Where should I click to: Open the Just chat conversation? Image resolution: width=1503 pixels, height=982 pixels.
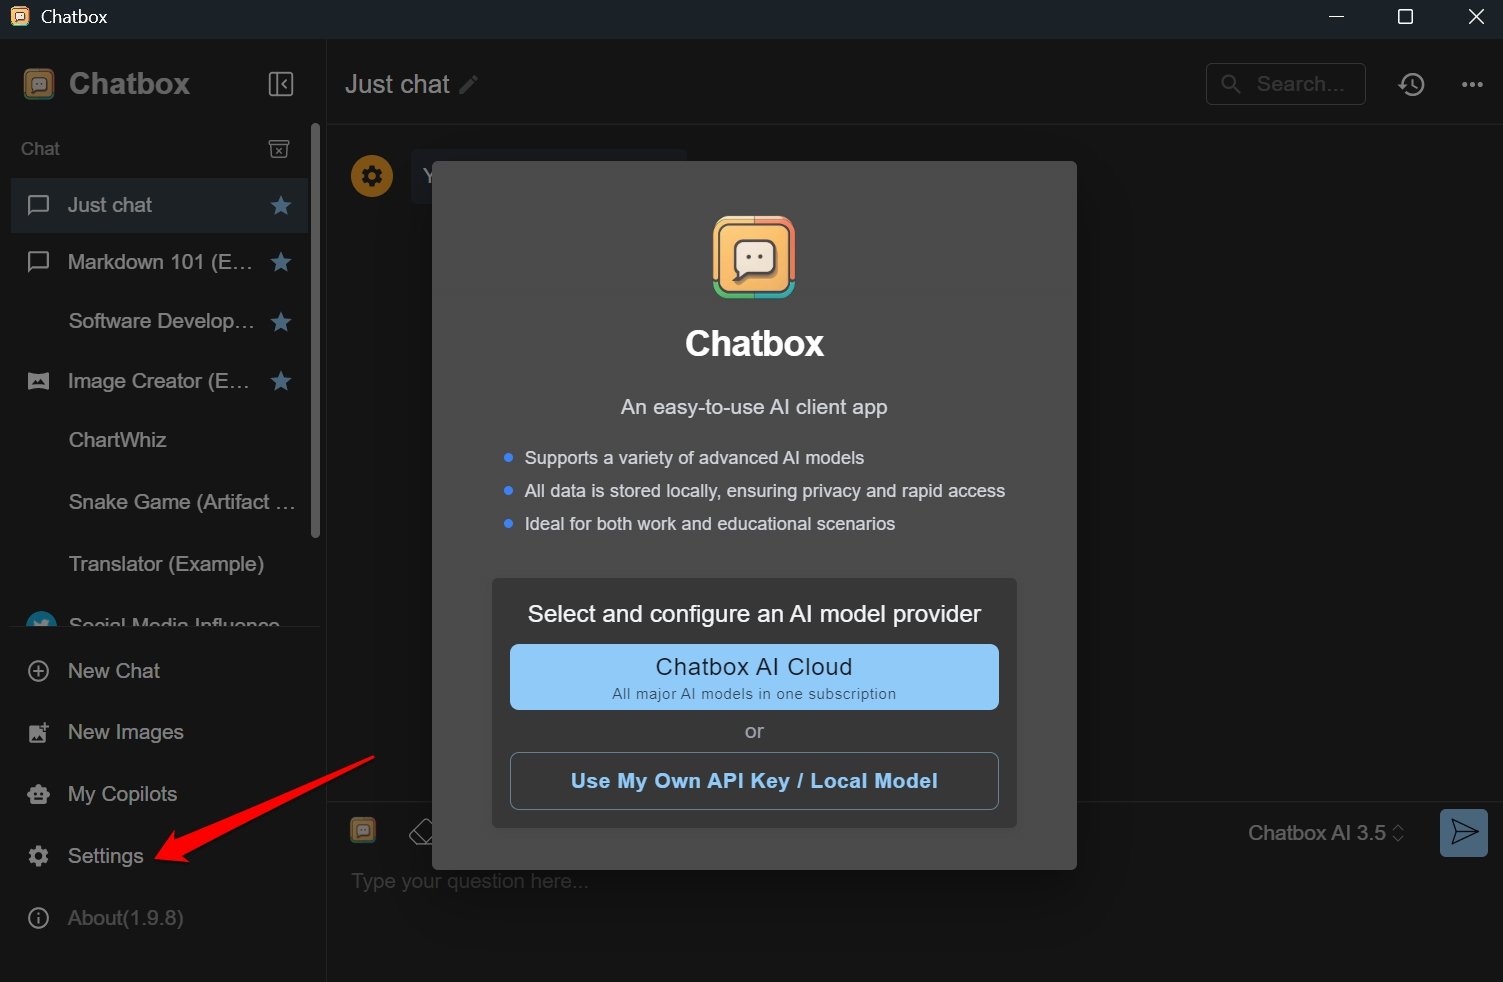coord(160,205)
